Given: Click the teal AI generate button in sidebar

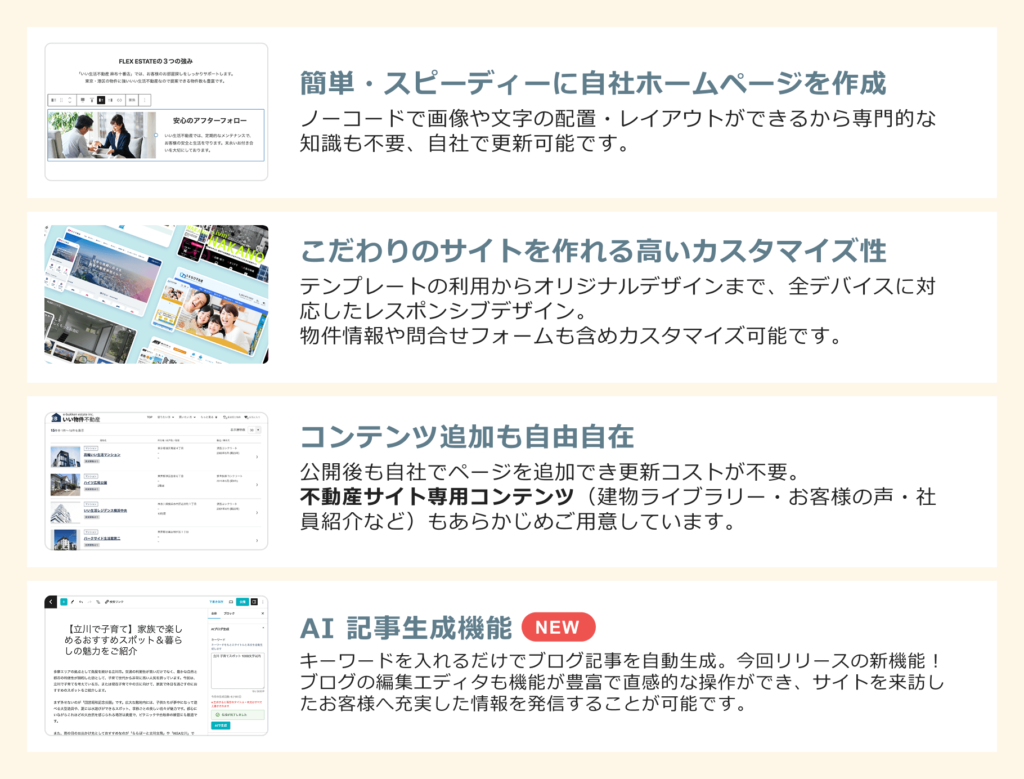Looking at the screenshot, I should click(220, 726).
